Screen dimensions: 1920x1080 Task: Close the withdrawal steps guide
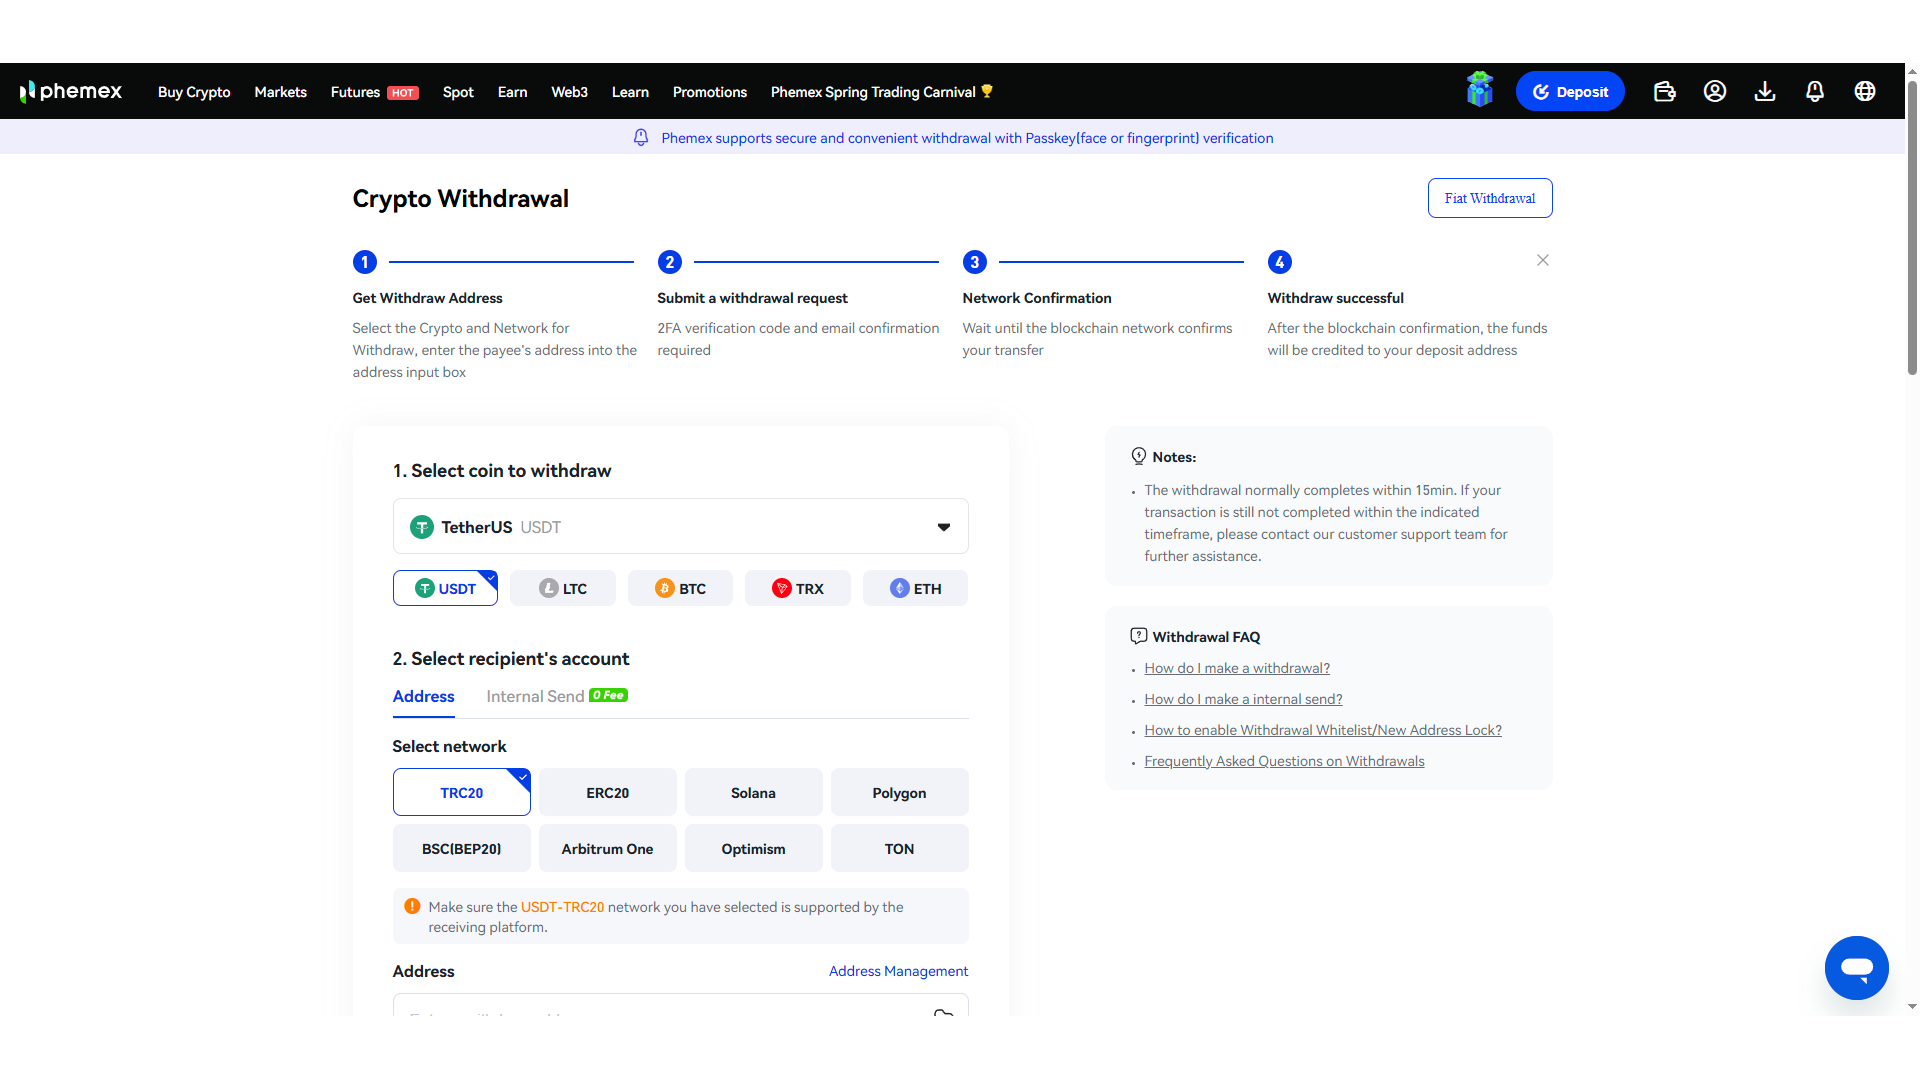click(1543, 260)
